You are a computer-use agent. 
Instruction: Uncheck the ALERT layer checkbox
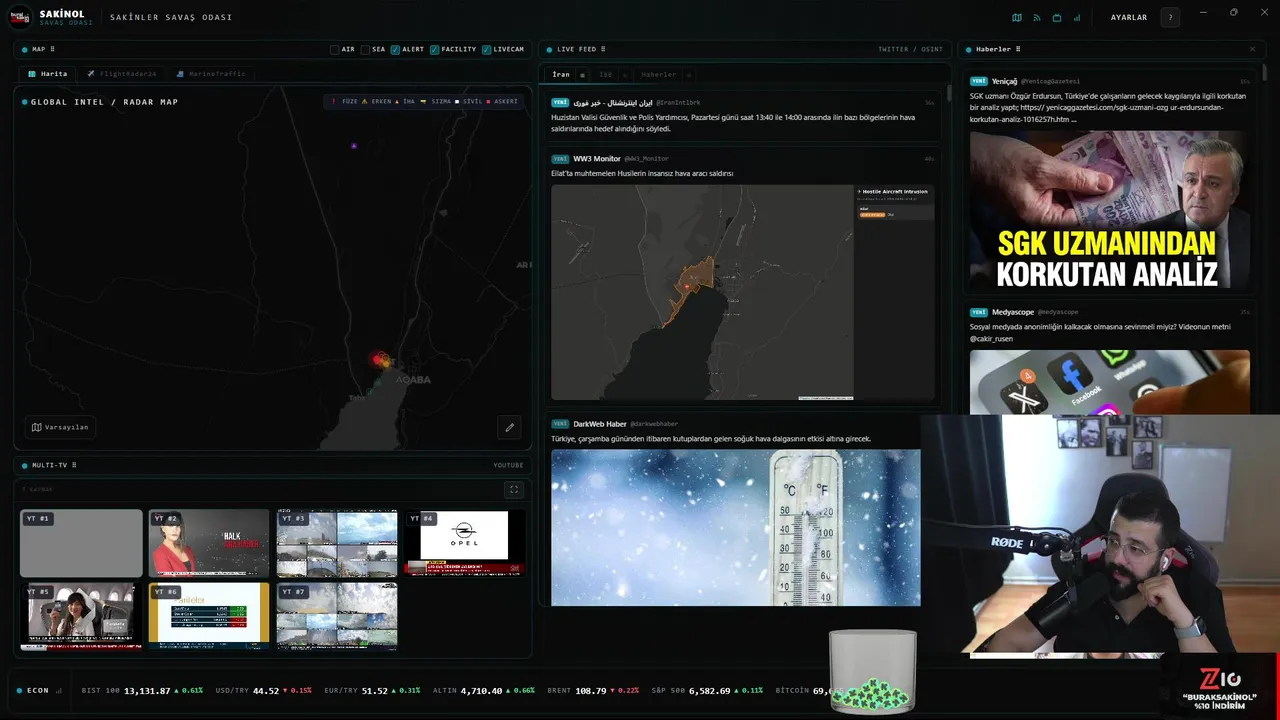[x=395, y=49]
